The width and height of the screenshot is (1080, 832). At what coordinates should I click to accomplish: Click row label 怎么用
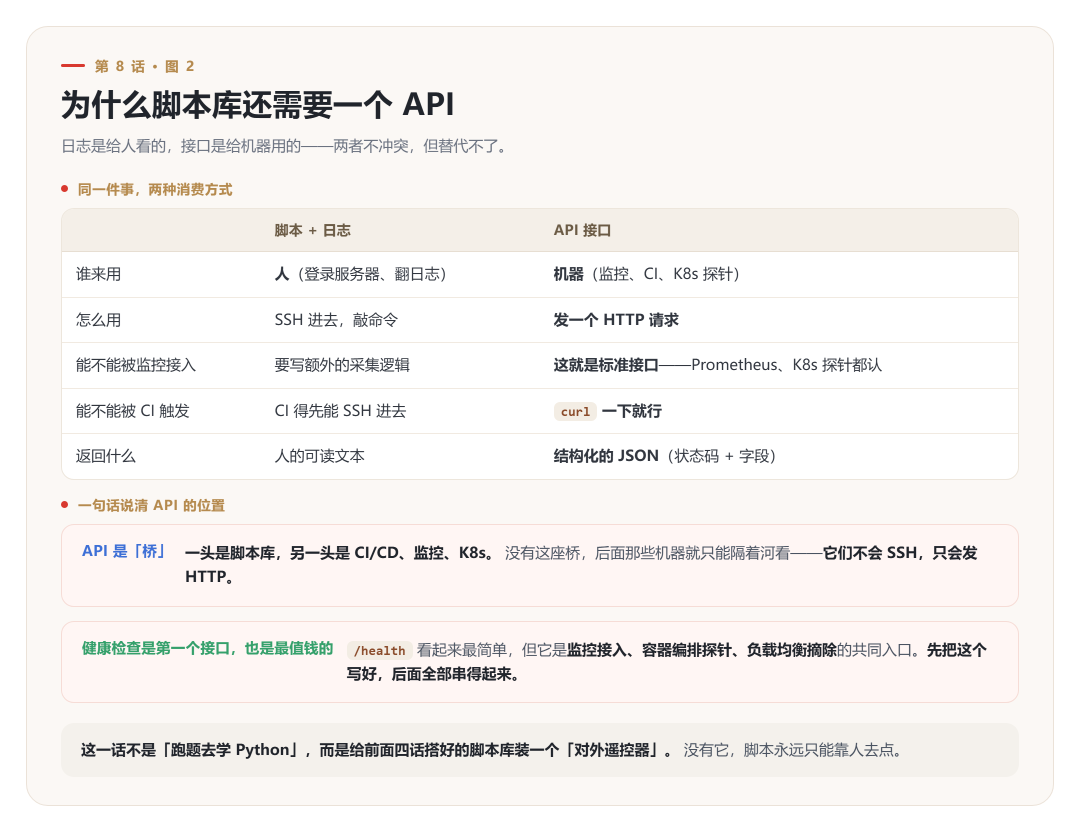98,320
